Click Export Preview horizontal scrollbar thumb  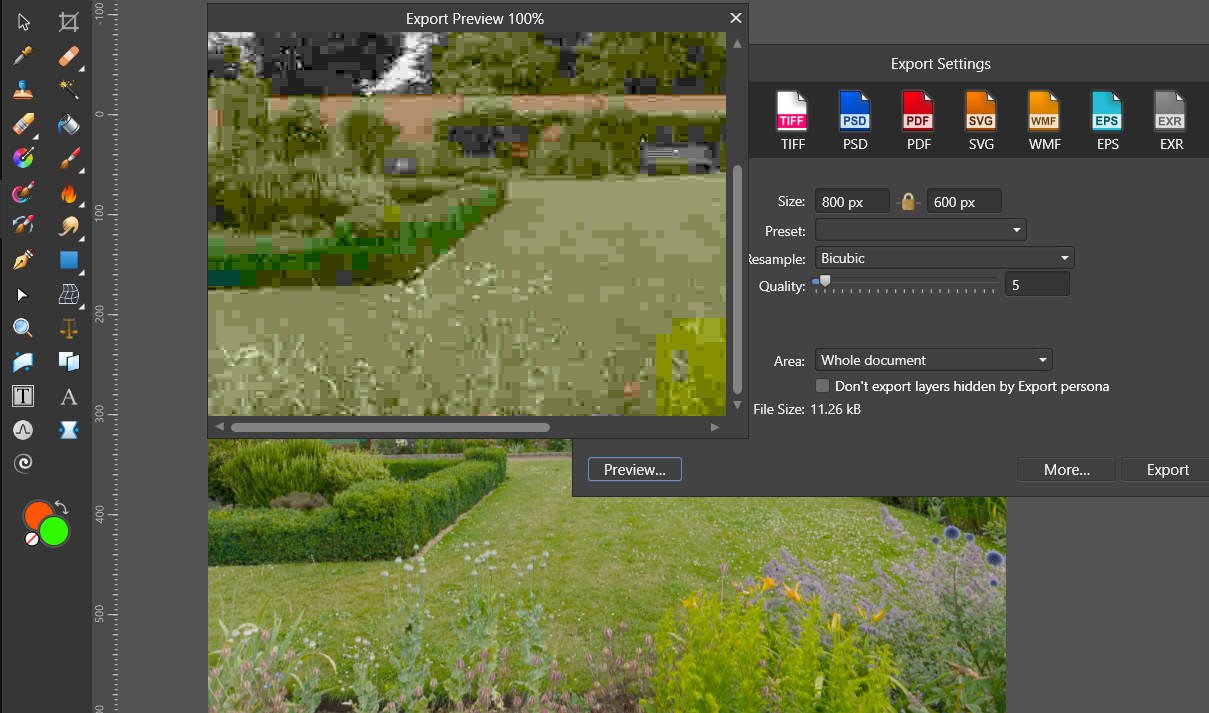coord(390,427)
